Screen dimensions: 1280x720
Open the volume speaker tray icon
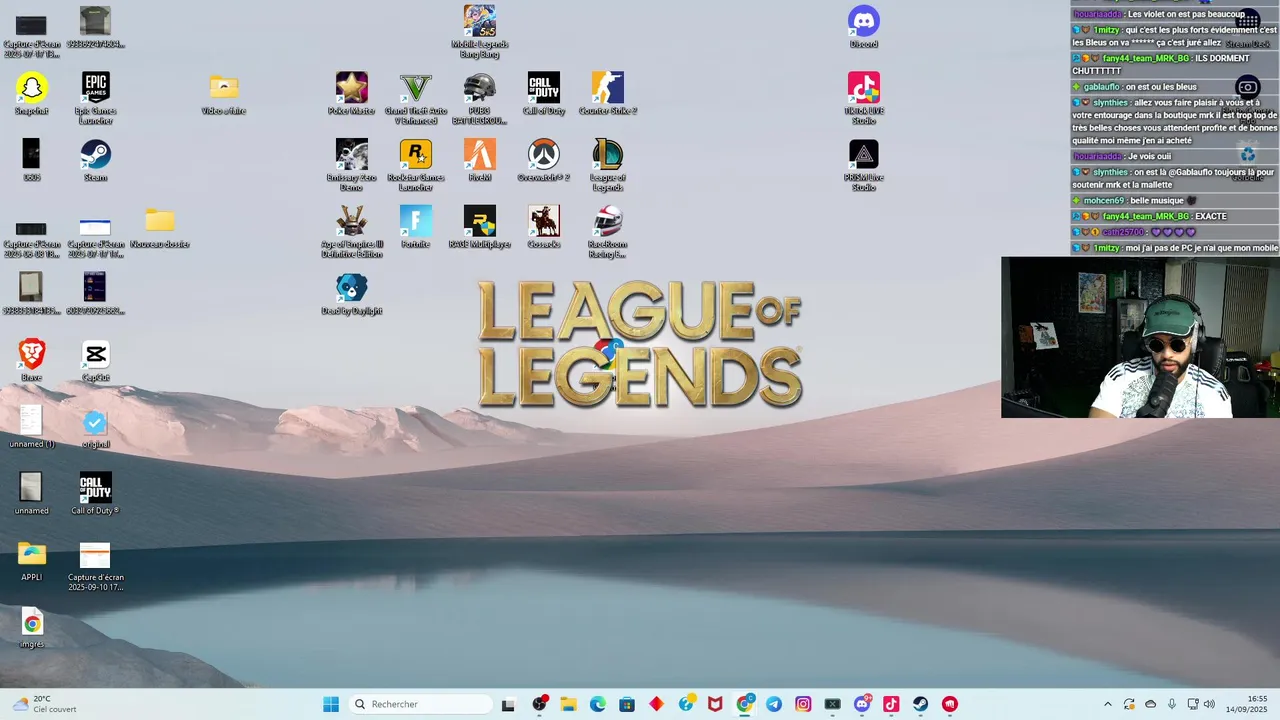1209,704
